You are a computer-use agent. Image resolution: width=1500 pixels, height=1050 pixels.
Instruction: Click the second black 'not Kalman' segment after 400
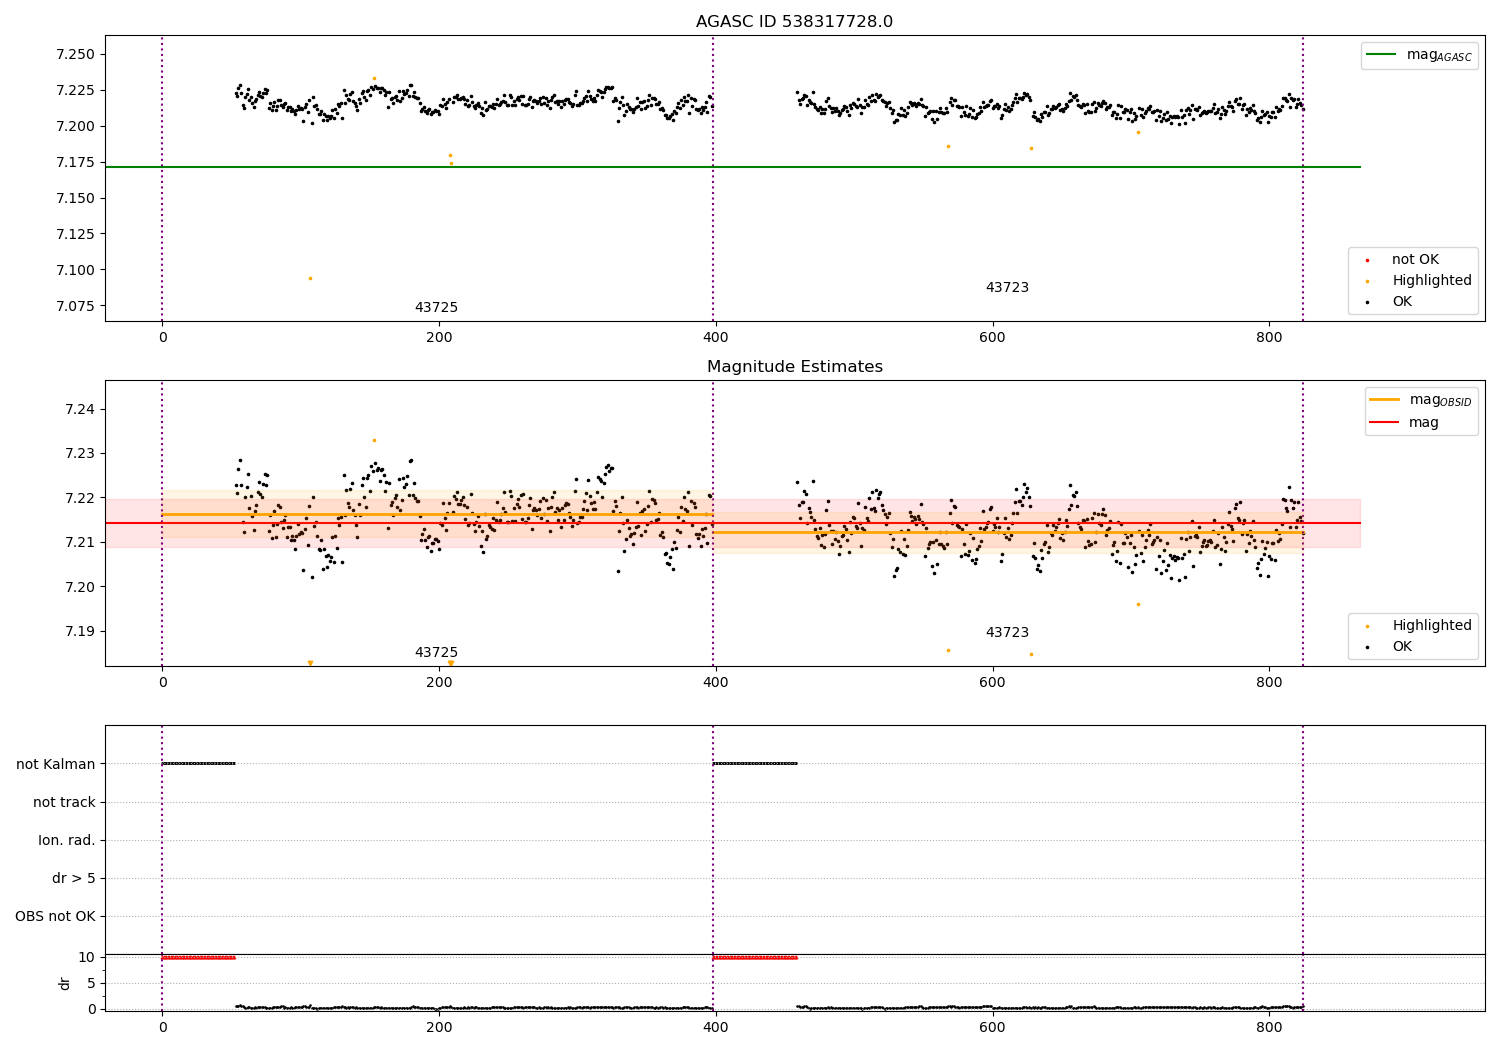[x=755, y=763]
